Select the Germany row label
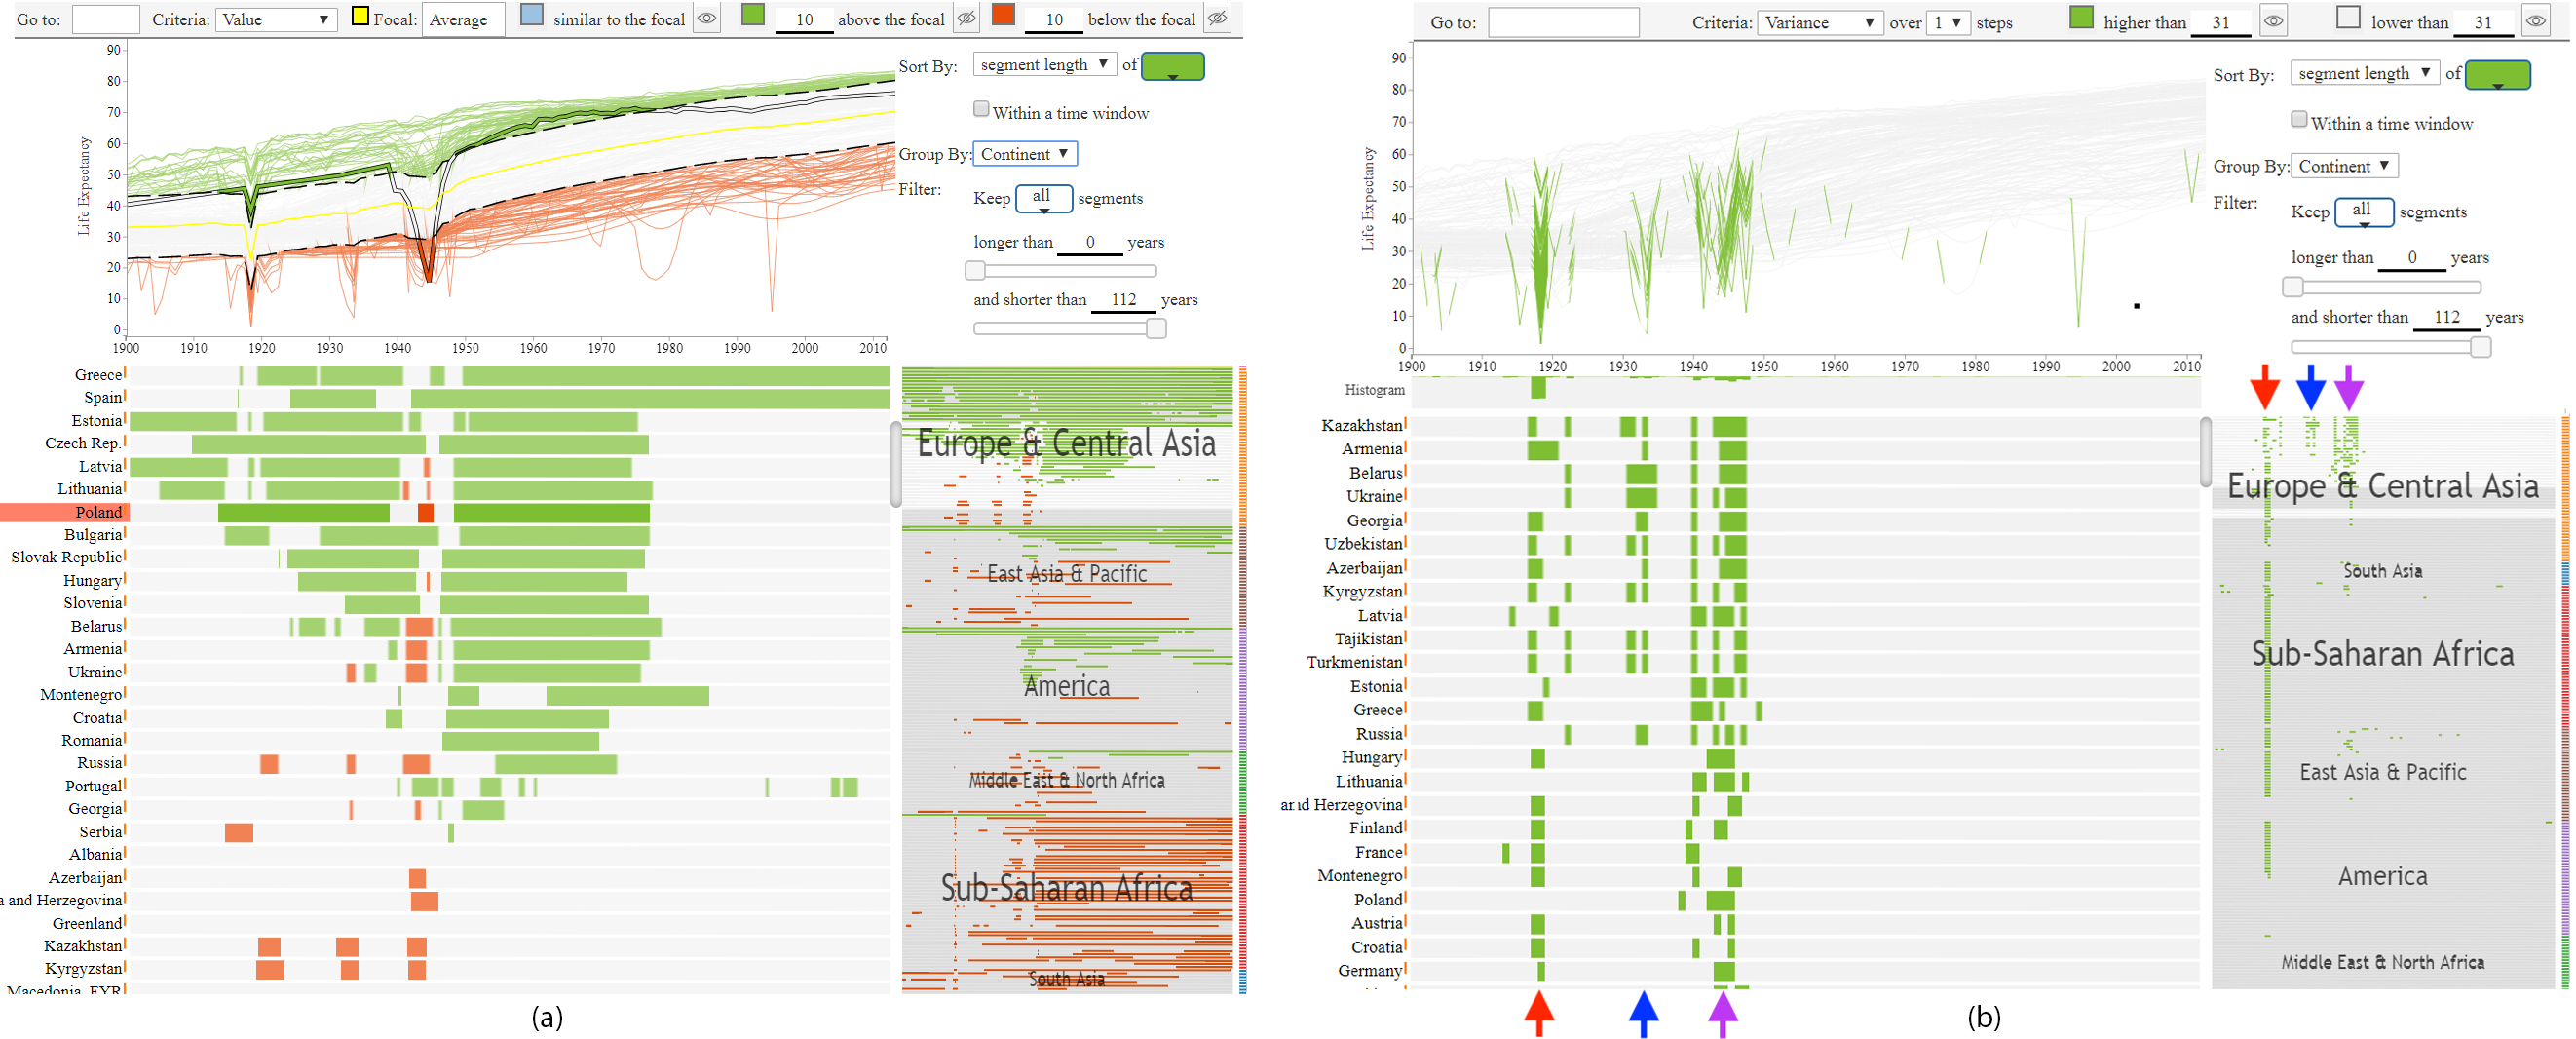The image size is (2576, 1039). tap(1370, 971)
